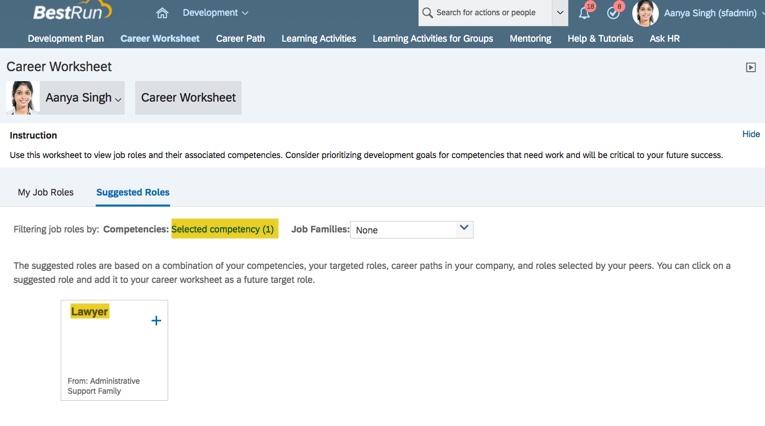Open the to-do checkmark icon

(613, 13)
